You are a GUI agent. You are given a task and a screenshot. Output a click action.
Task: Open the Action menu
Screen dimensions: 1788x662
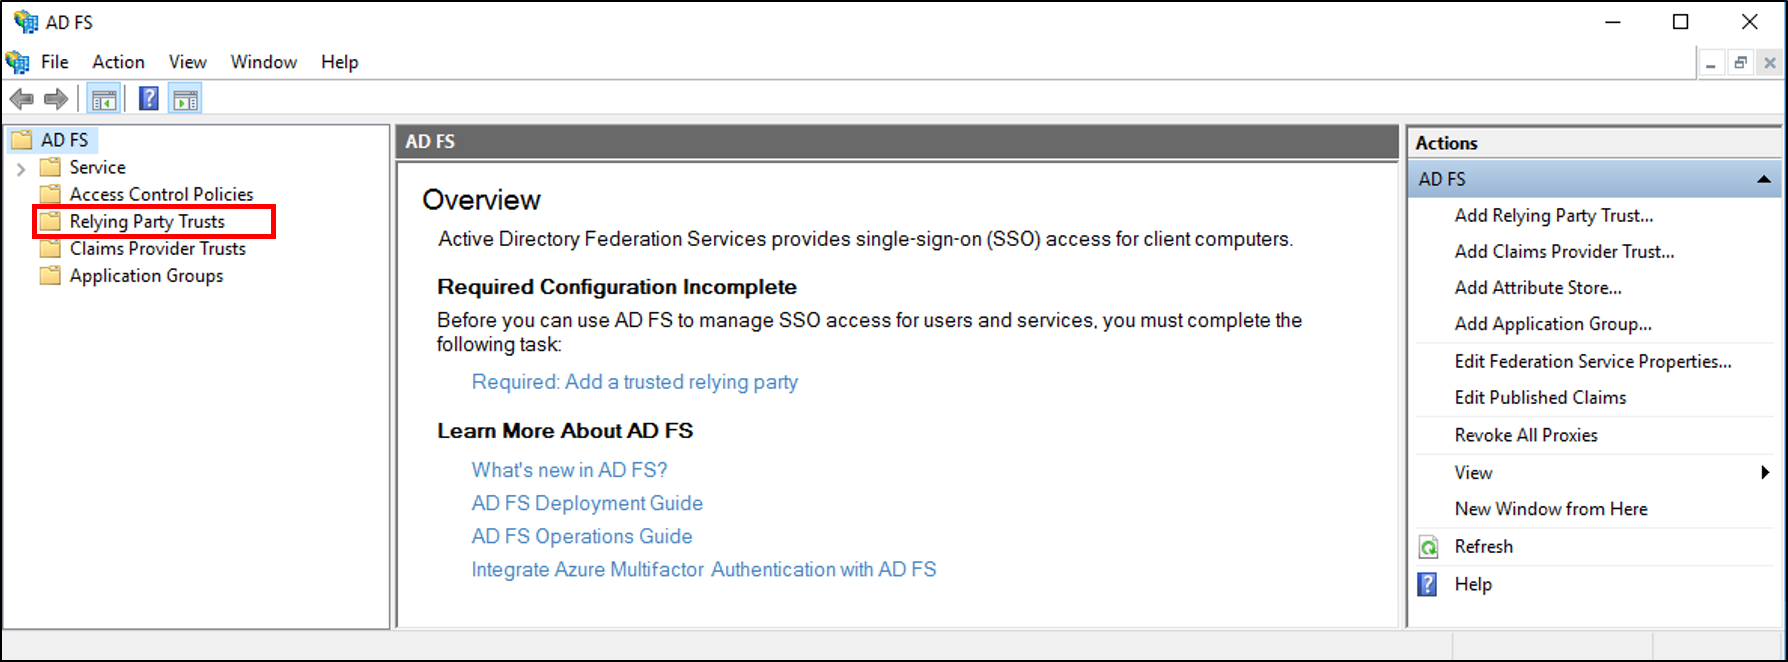coord(117,61)
